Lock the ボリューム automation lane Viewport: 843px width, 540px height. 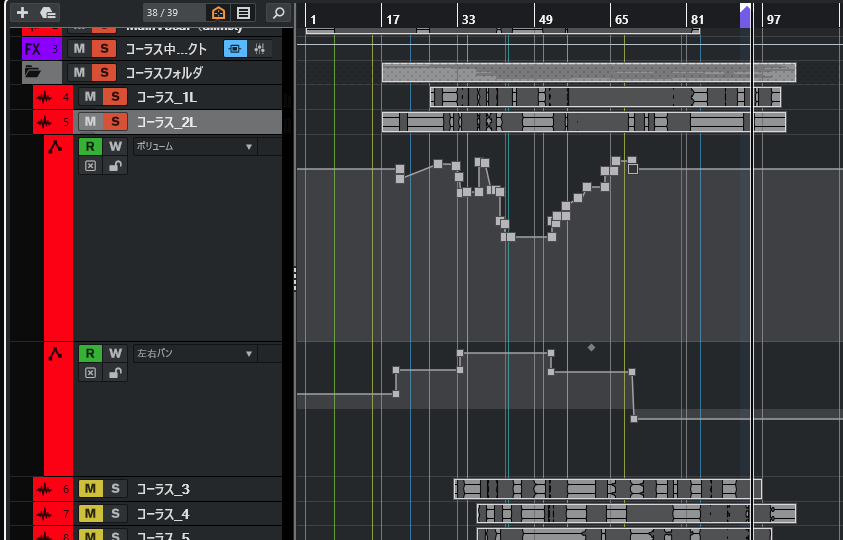115,166
